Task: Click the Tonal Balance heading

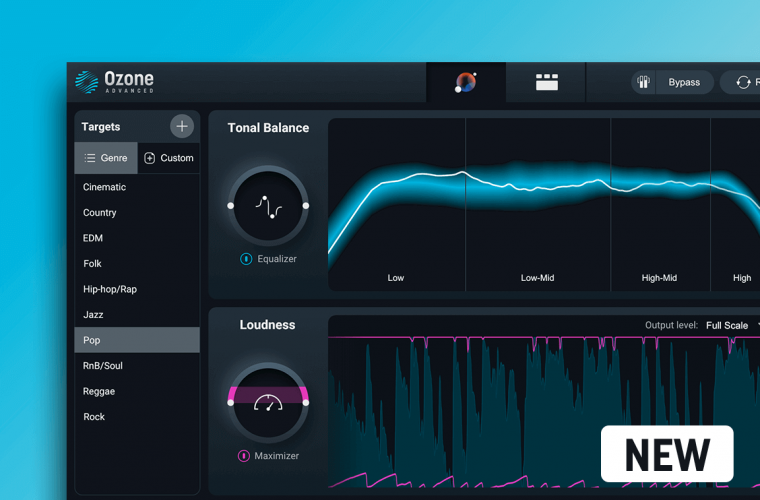Action: 269,128
